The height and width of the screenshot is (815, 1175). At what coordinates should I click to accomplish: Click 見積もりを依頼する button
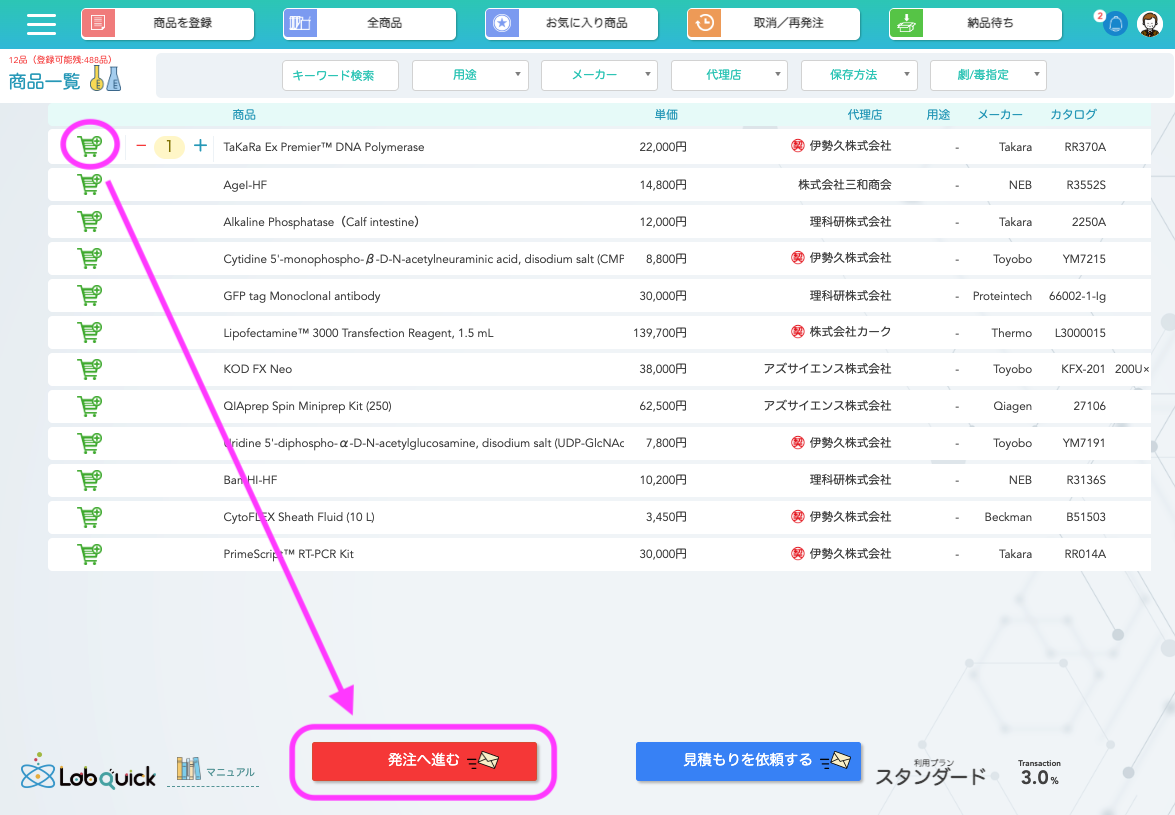748,761
